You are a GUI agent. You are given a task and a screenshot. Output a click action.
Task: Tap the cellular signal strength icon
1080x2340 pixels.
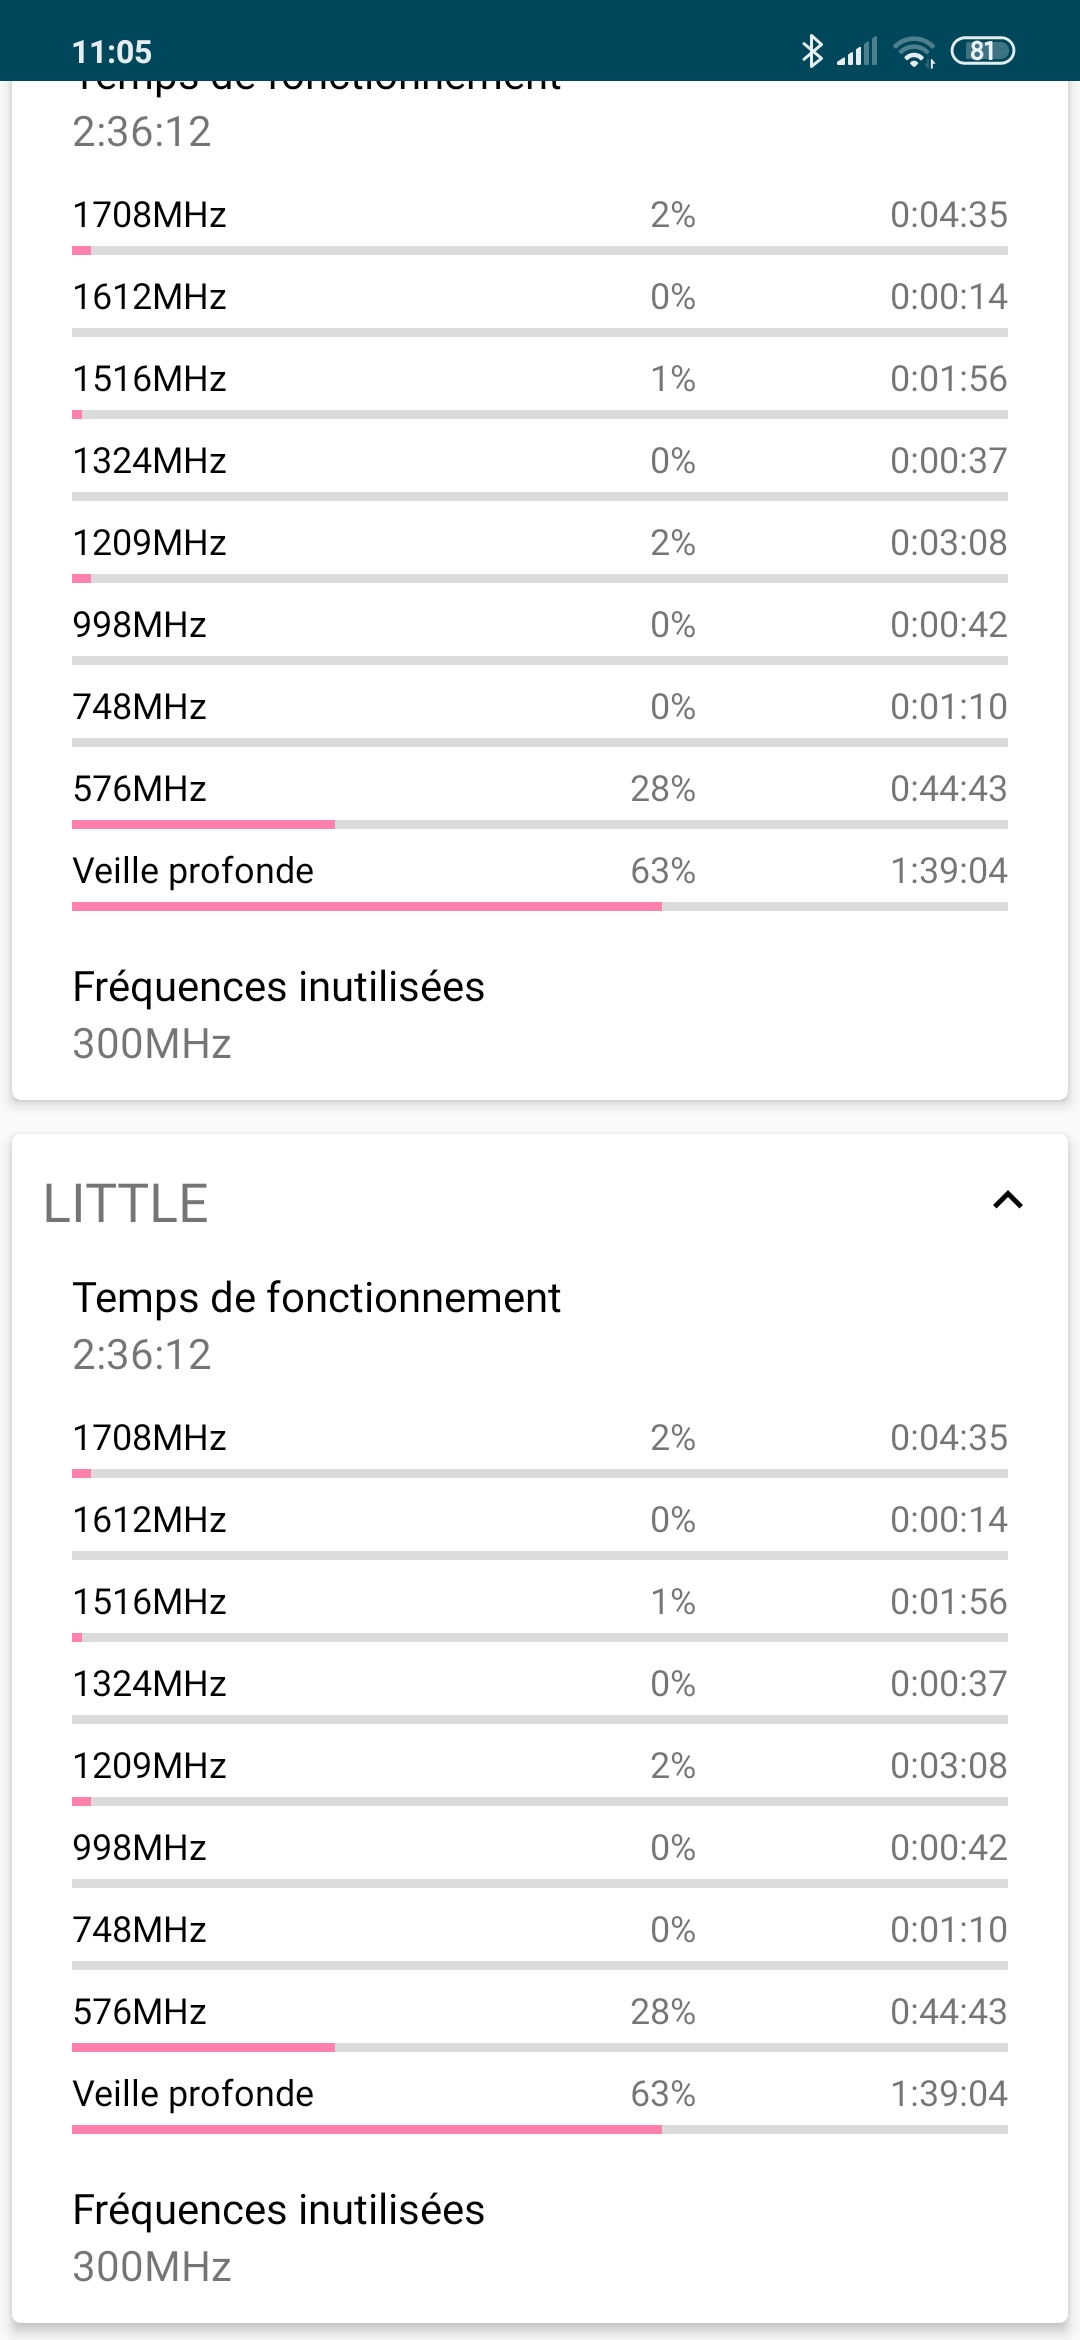pos(857,51)
